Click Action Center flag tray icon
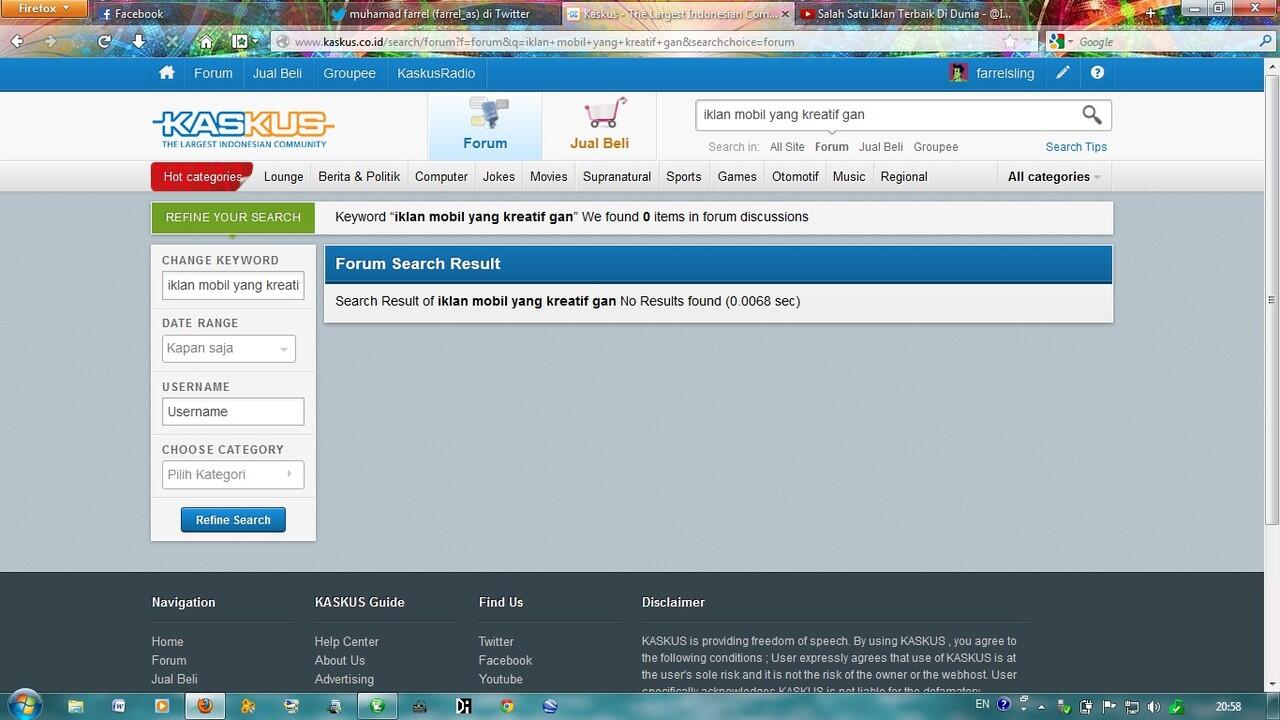The width and height of the screenshot is (1280, 720). click(1109, 706)
